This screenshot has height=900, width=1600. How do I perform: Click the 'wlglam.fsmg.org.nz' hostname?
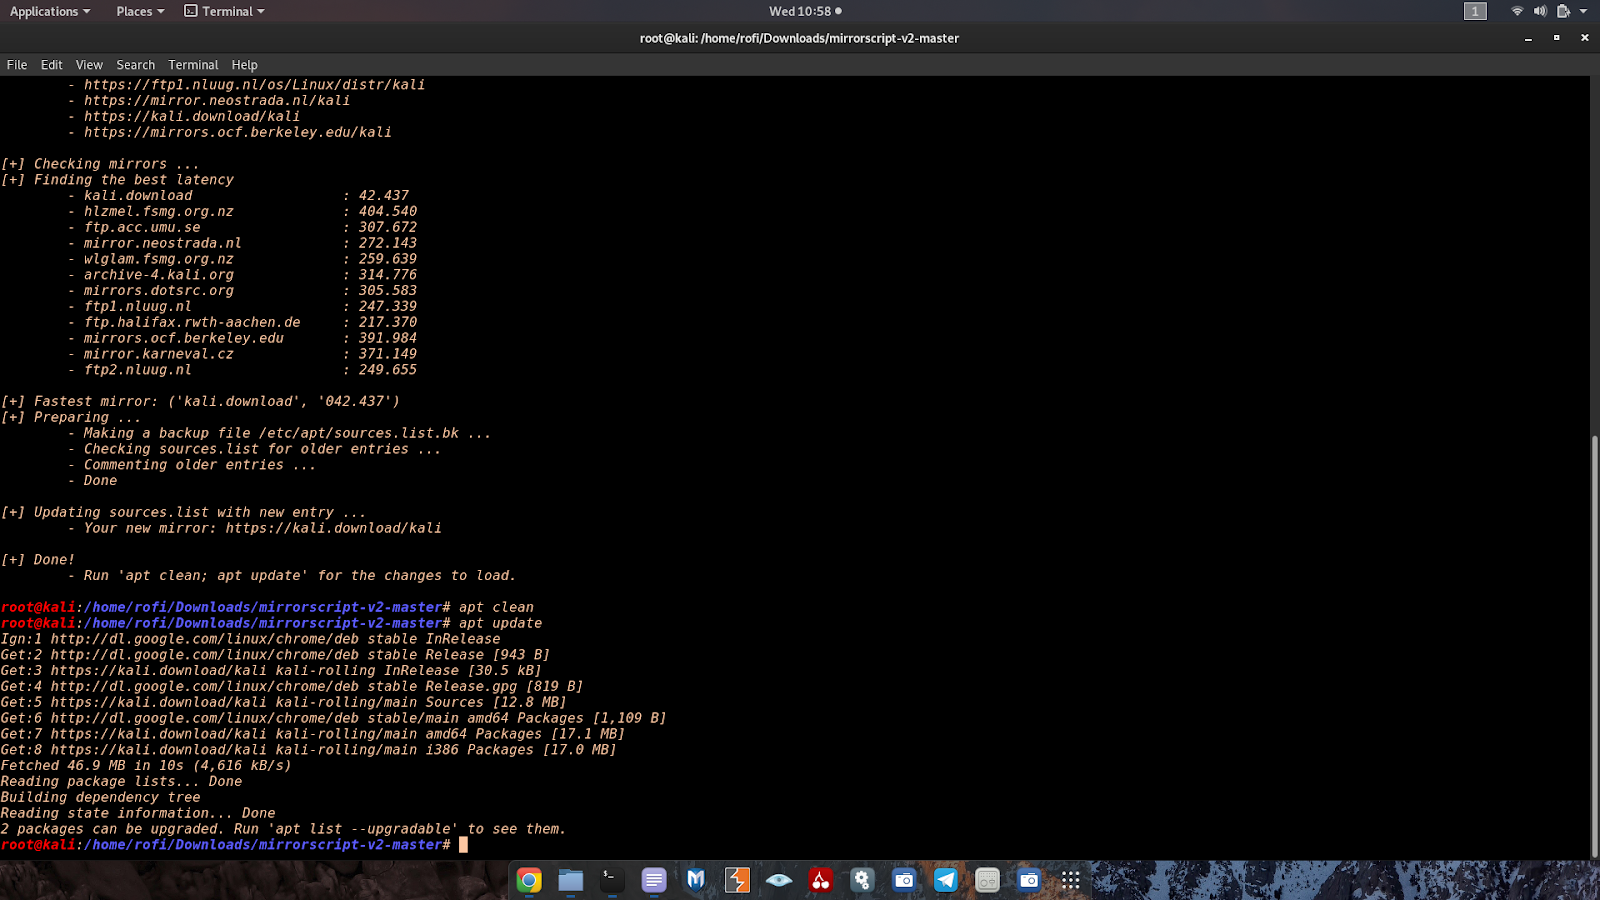point(159,259)
